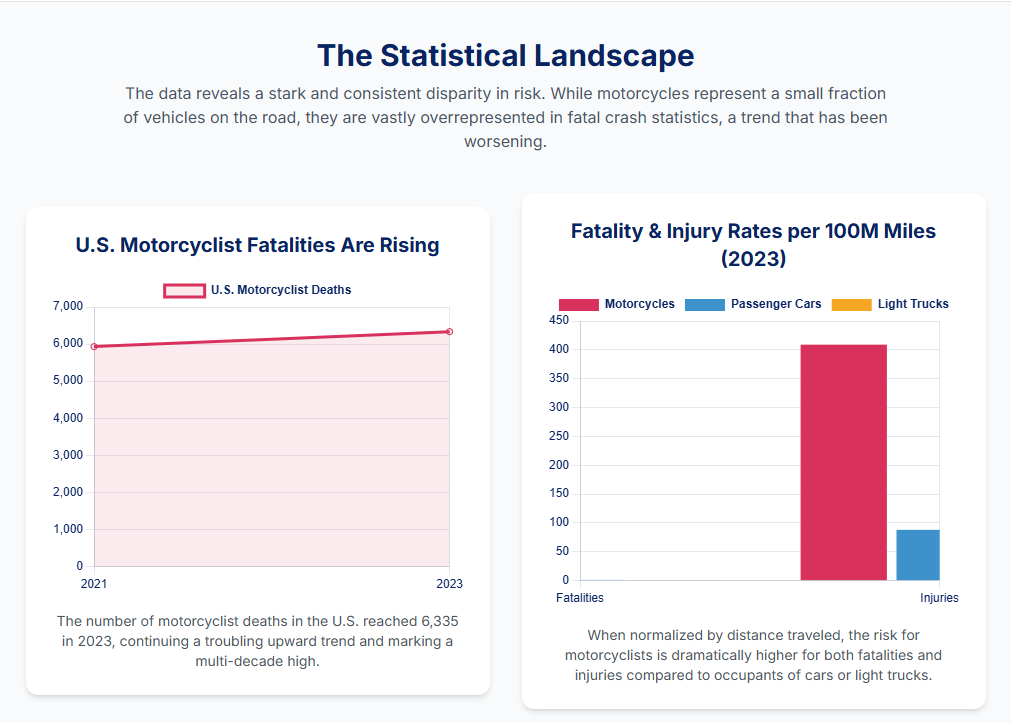The width and height of the screenshot is (1011, 723).
Task: Toggle the U.S. Motorcyclist Deaths legend label
Action: (x=281, y=290)
